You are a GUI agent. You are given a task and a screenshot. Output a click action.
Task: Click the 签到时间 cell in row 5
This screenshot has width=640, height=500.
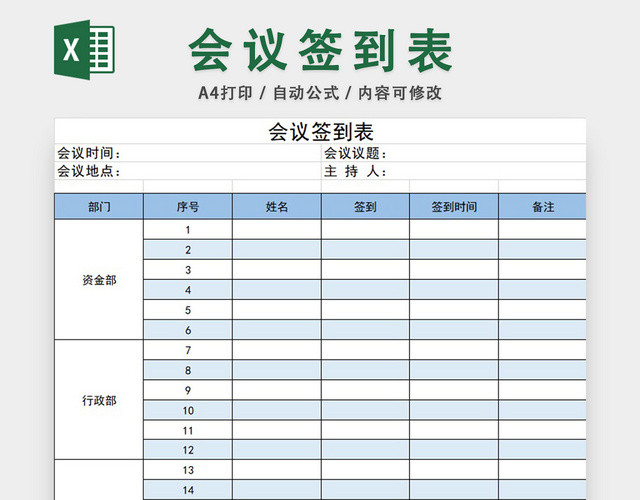click(454, 310)
